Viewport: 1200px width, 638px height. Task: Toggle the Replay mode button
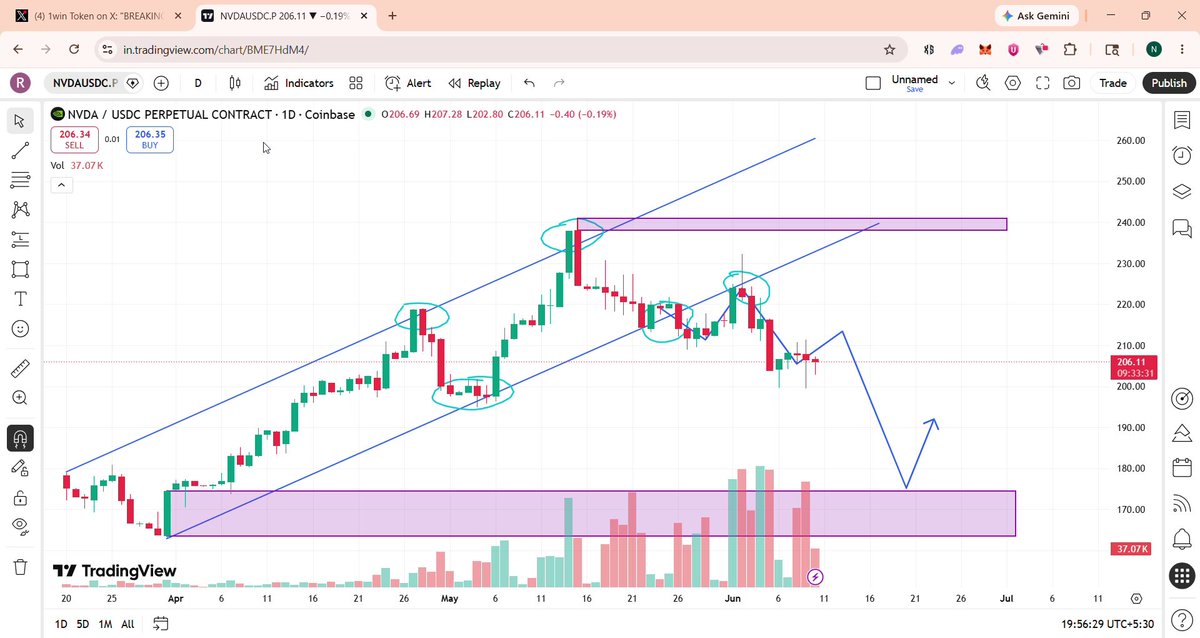point(474,83)
